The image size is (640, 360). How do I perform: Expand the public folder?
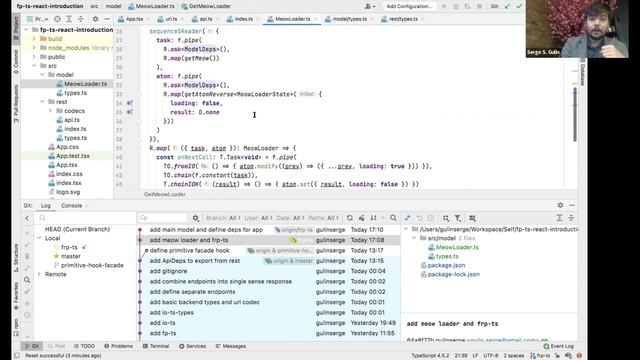(34, 57)
